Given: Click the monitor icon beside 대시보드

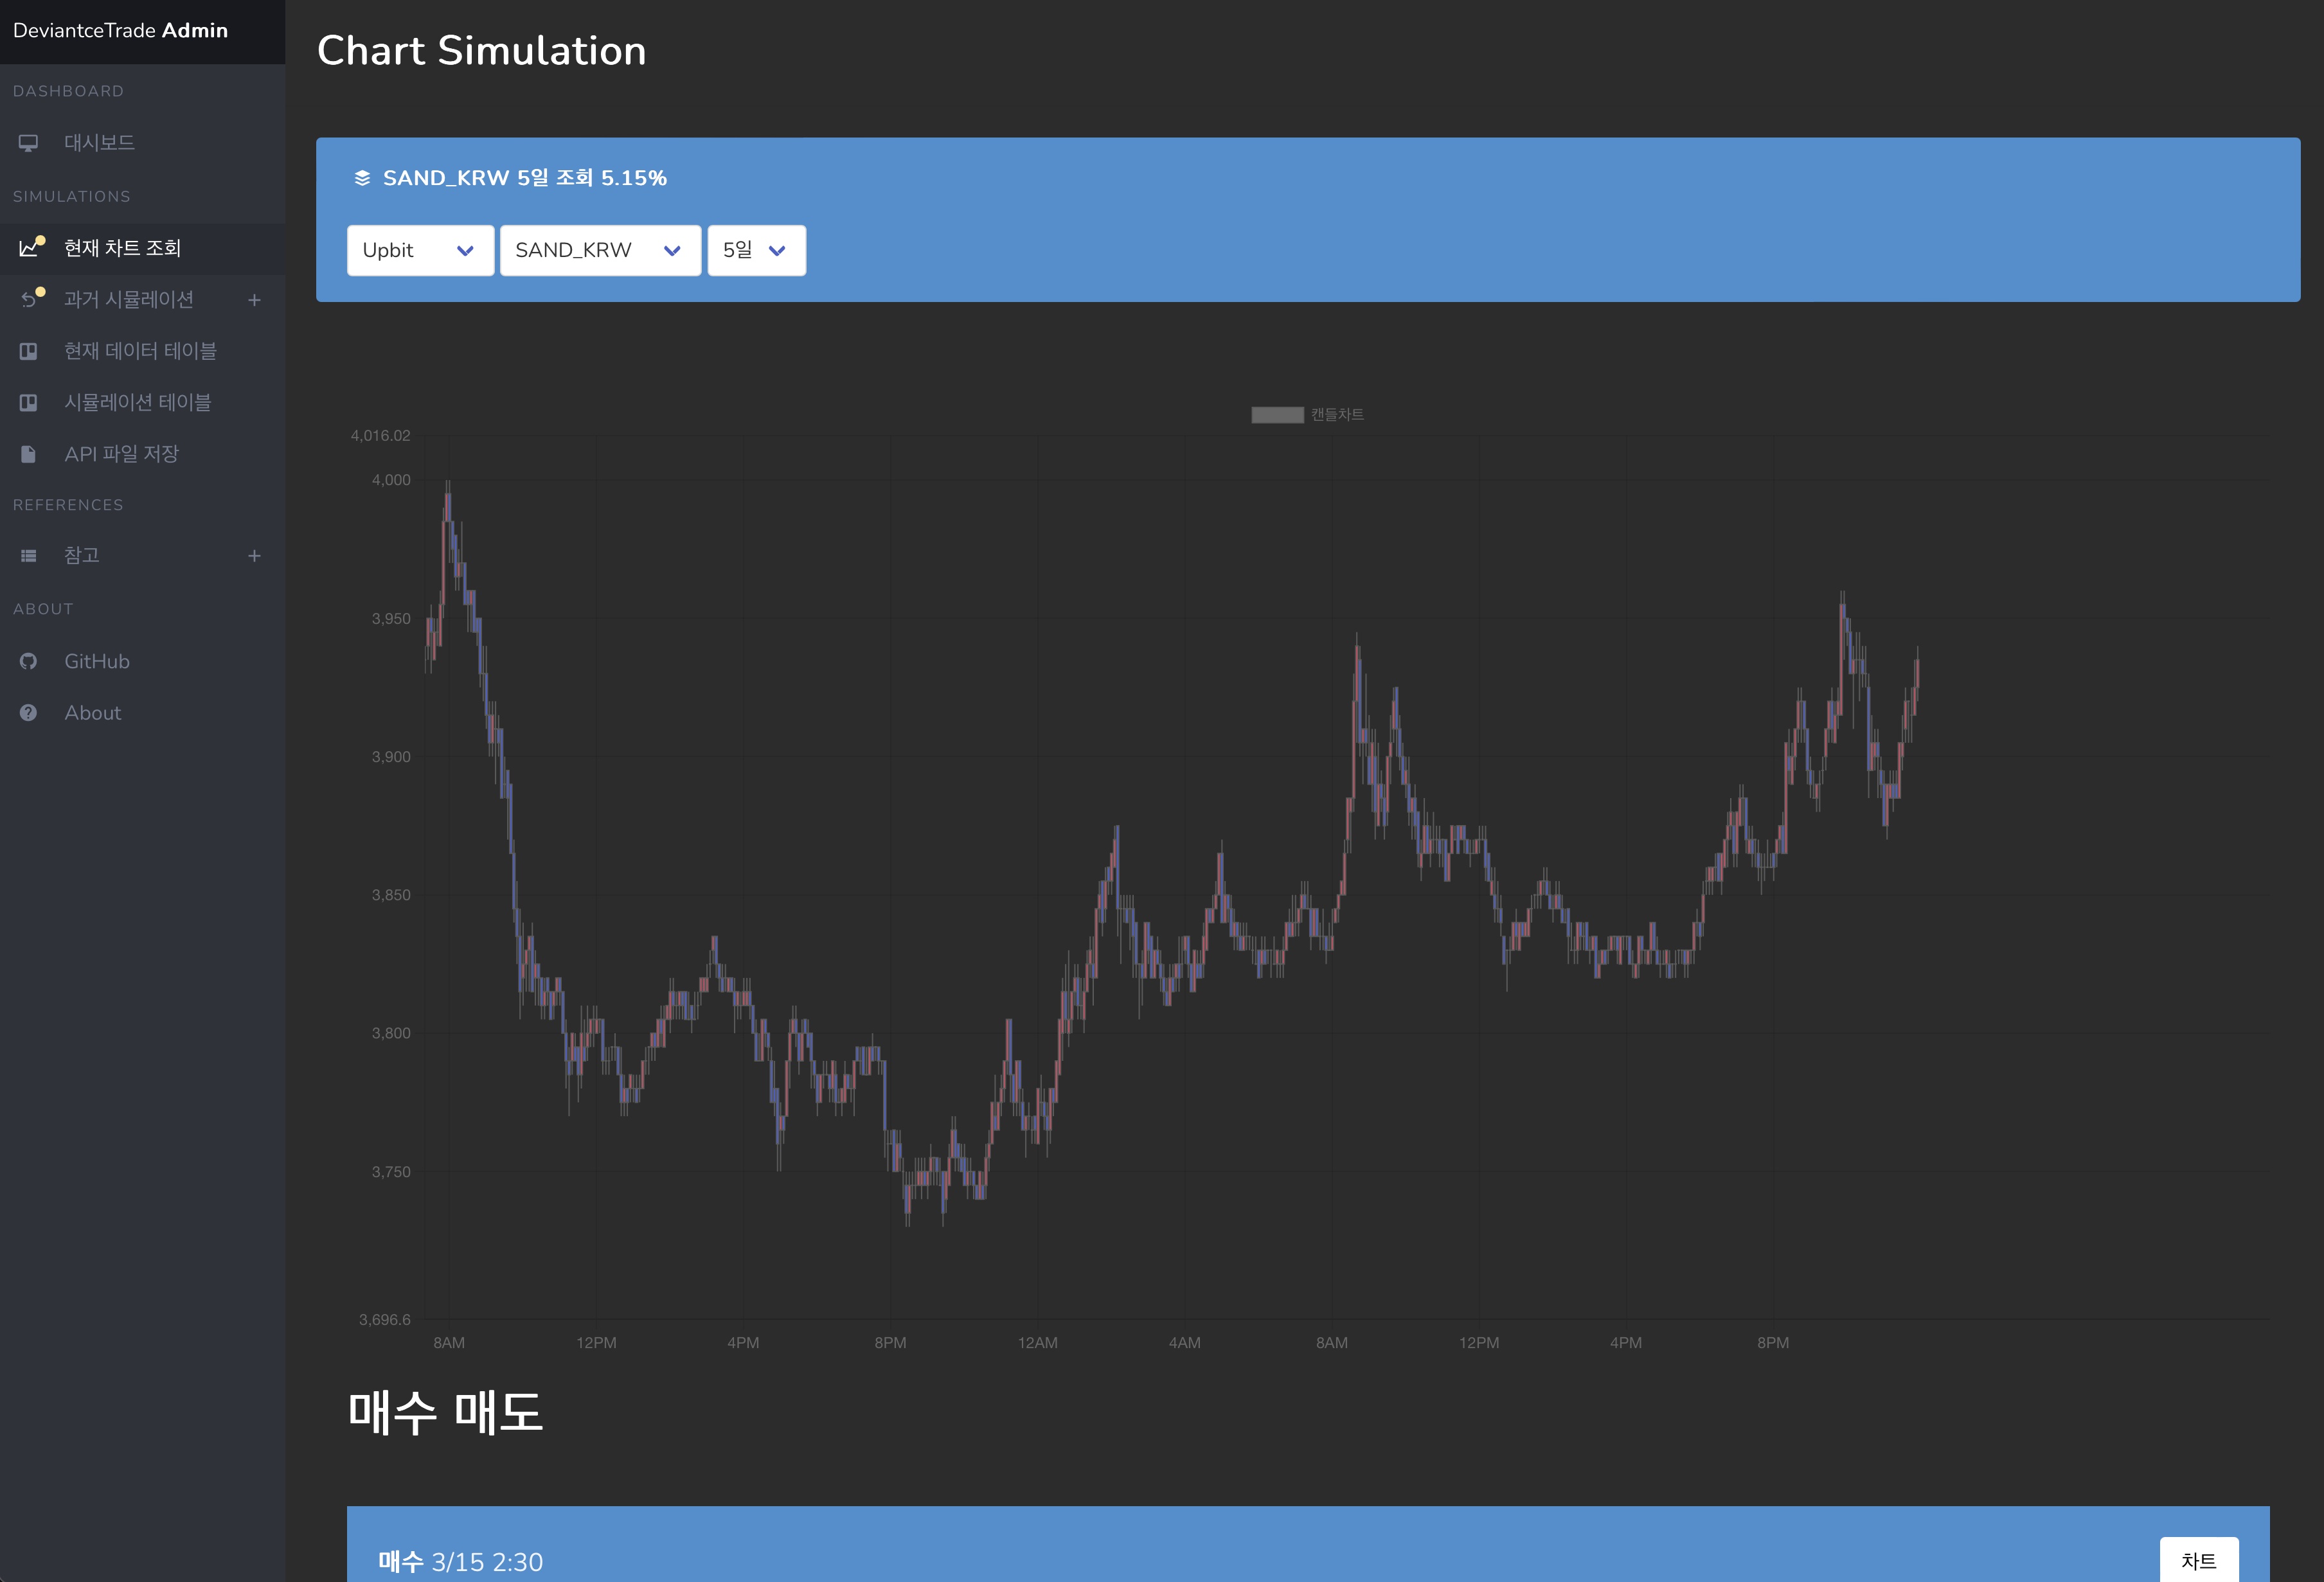Looking at the screenshot, I should (28, 143).
